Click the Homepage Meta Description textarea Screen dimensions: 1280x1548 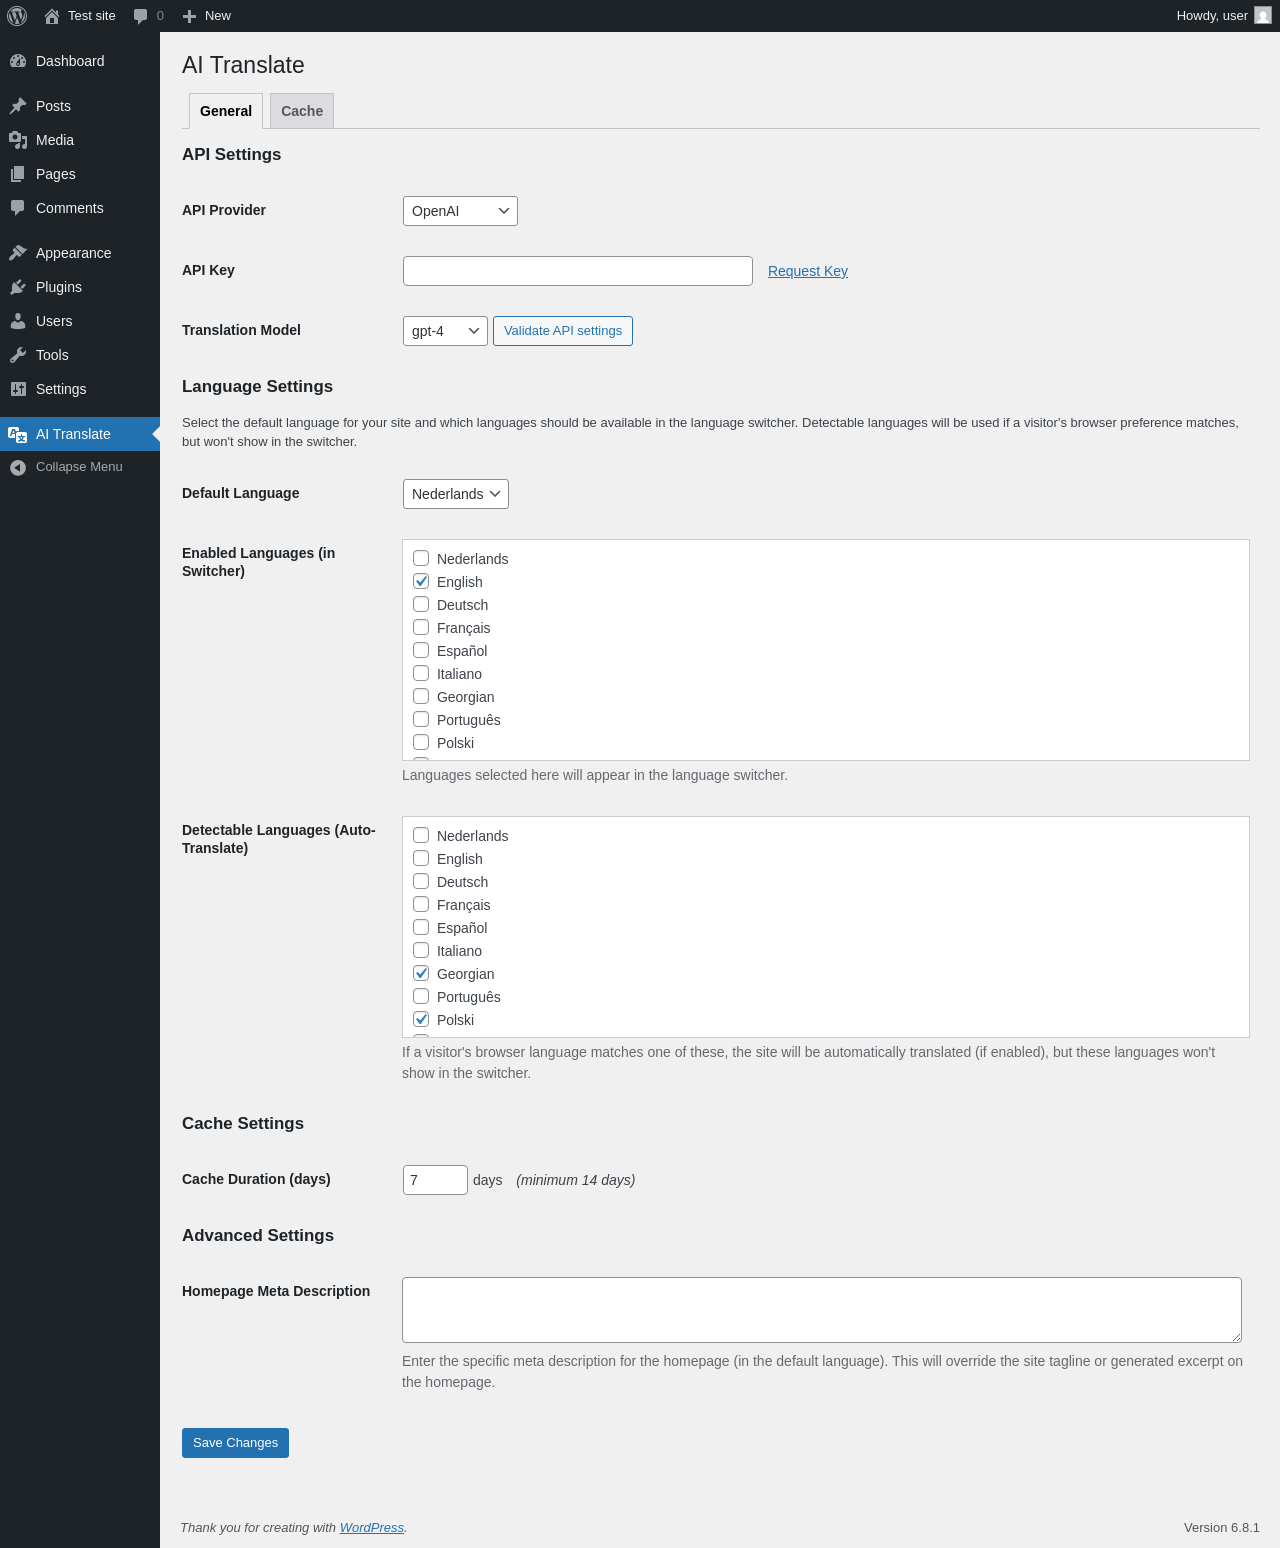822,1310
